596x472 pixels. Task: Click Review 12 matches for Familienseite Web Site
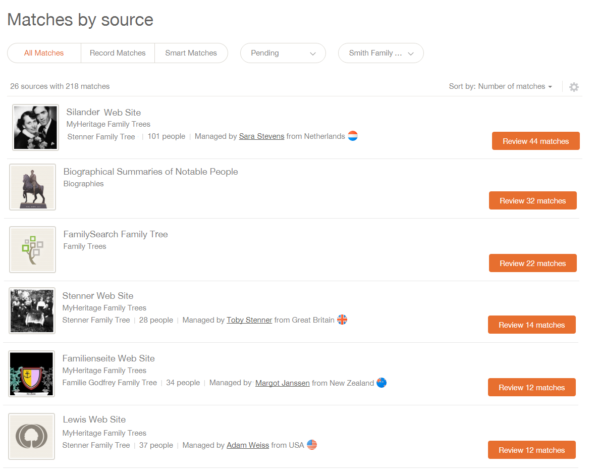click(532, 388)
